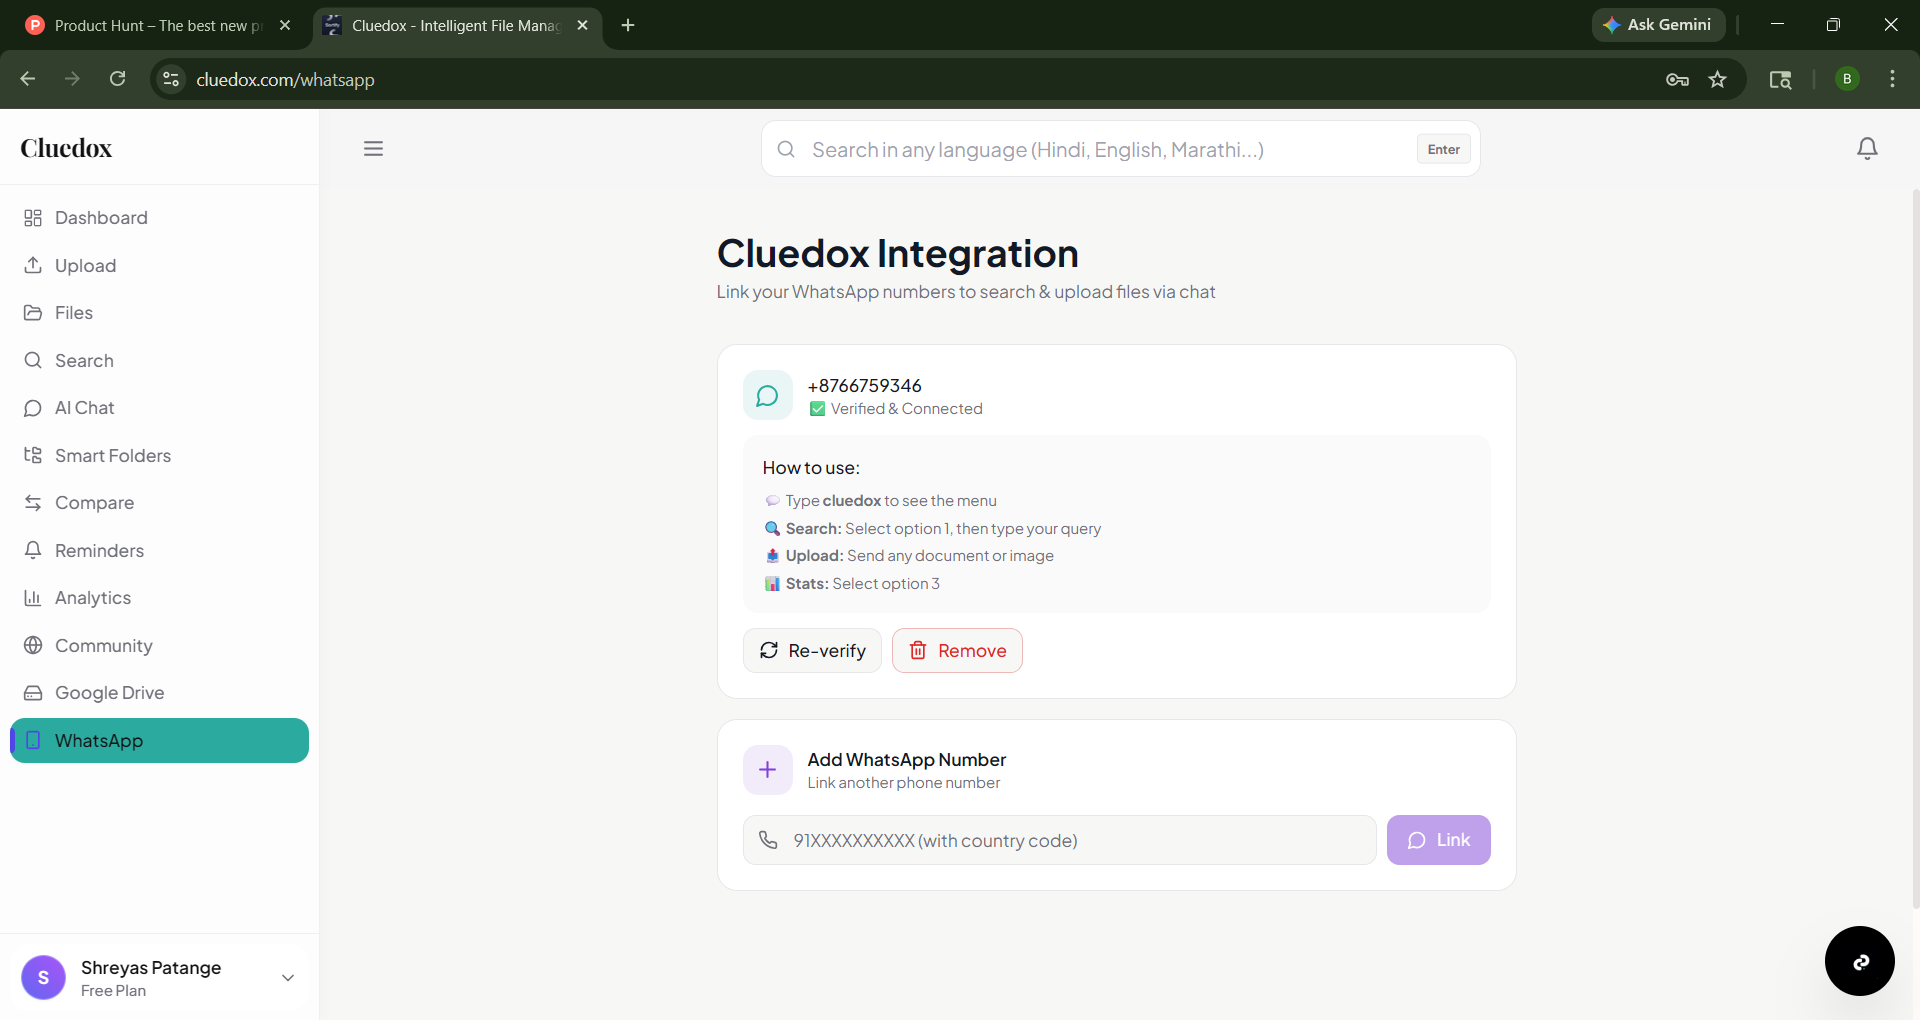This screenshot has width=1920, height=1020.
Task: Click the address bar URL cluedox.com/whatsapp
Action: [x=285, y=80]
